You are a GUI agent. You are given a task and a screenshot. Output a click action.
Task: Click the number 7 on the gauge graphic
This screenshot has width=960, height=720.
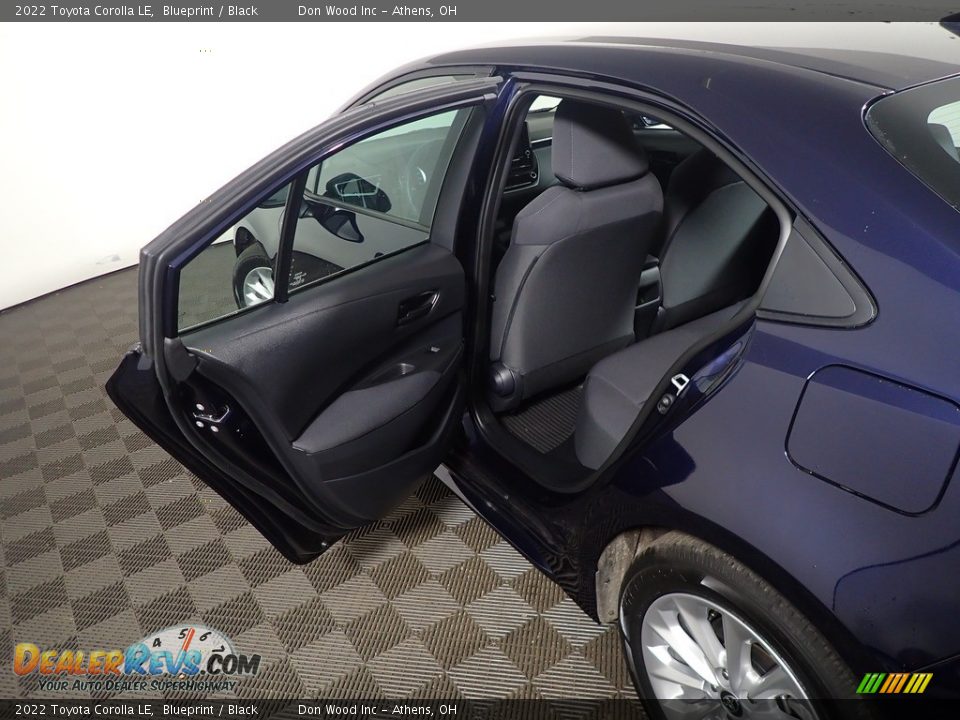coord(221,650)
